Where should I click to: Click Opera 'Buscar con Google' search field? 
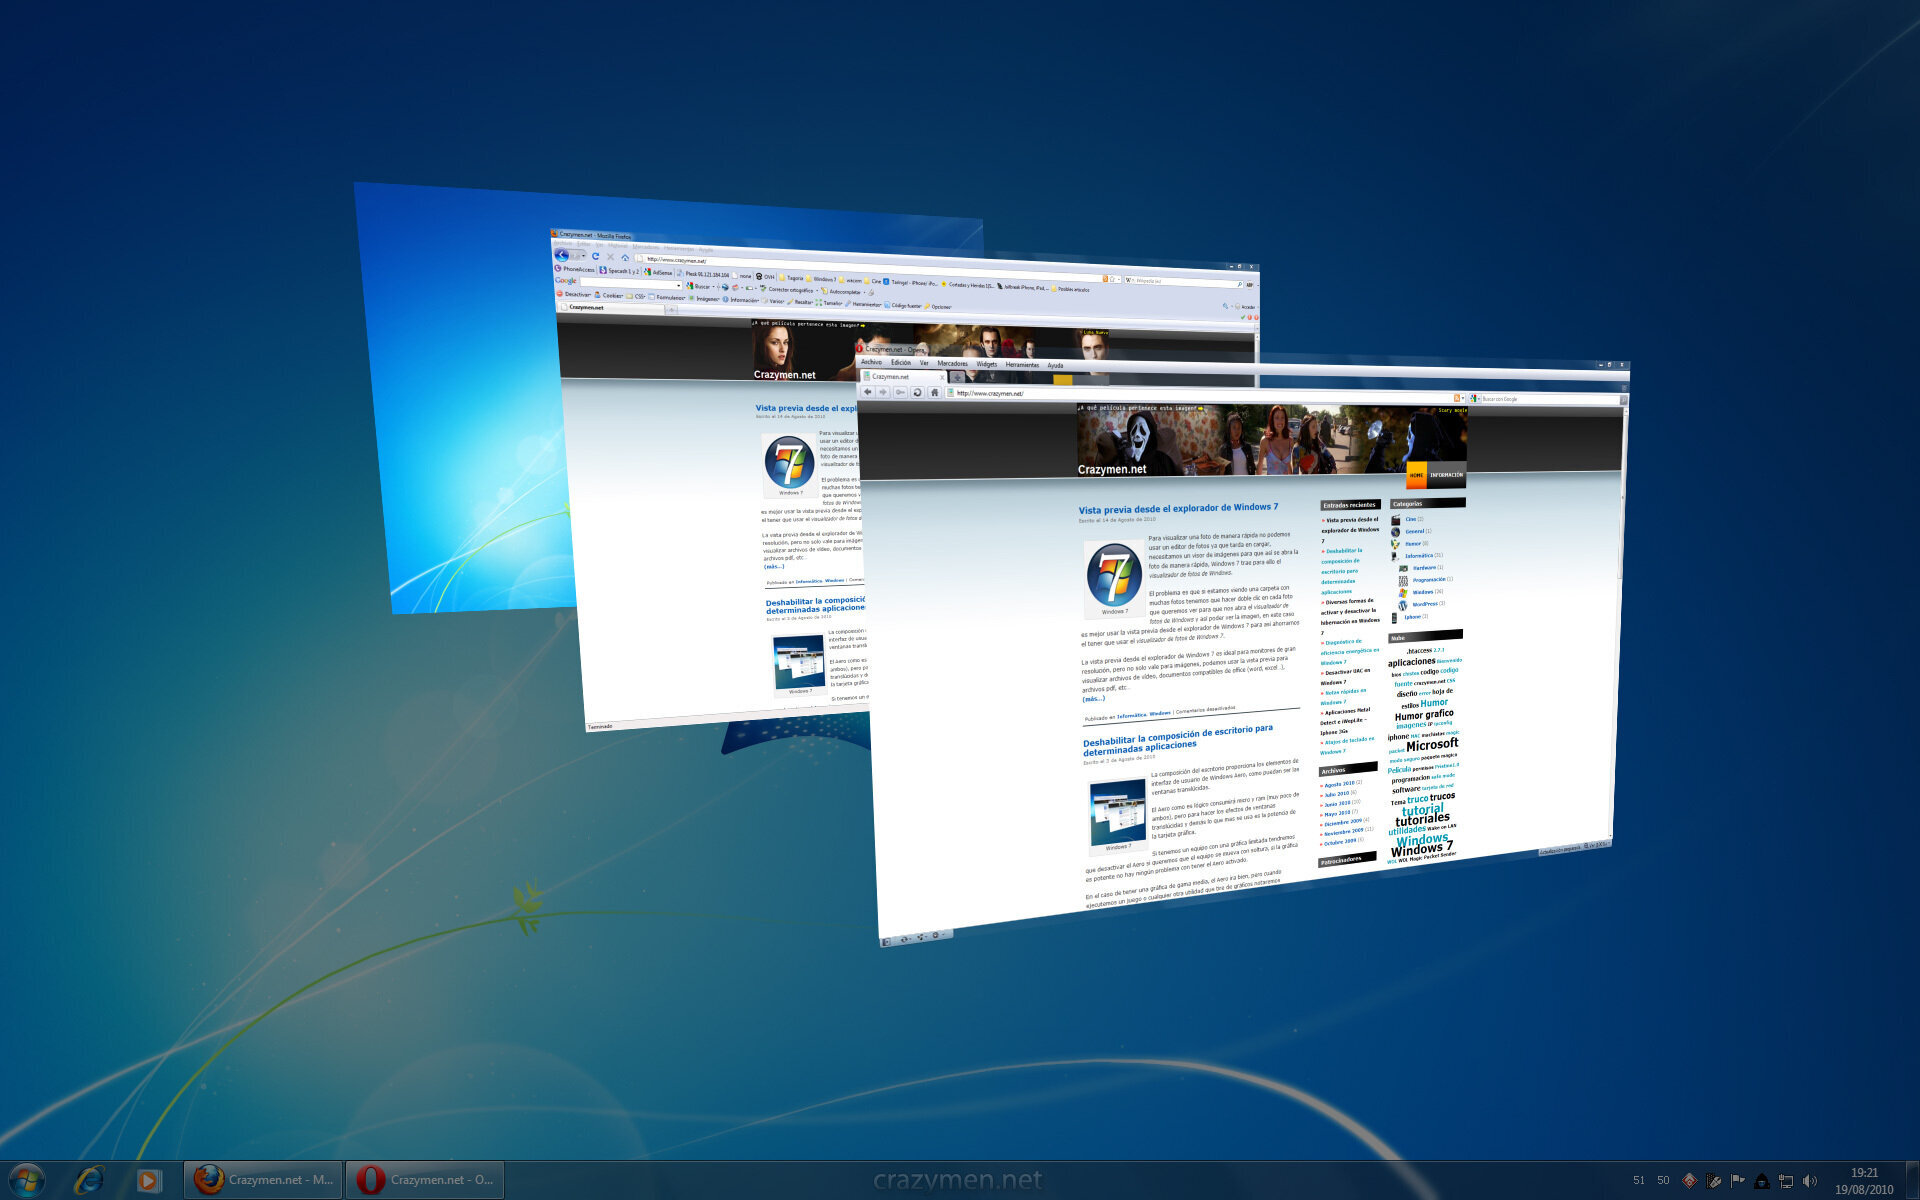[1549, 399]
